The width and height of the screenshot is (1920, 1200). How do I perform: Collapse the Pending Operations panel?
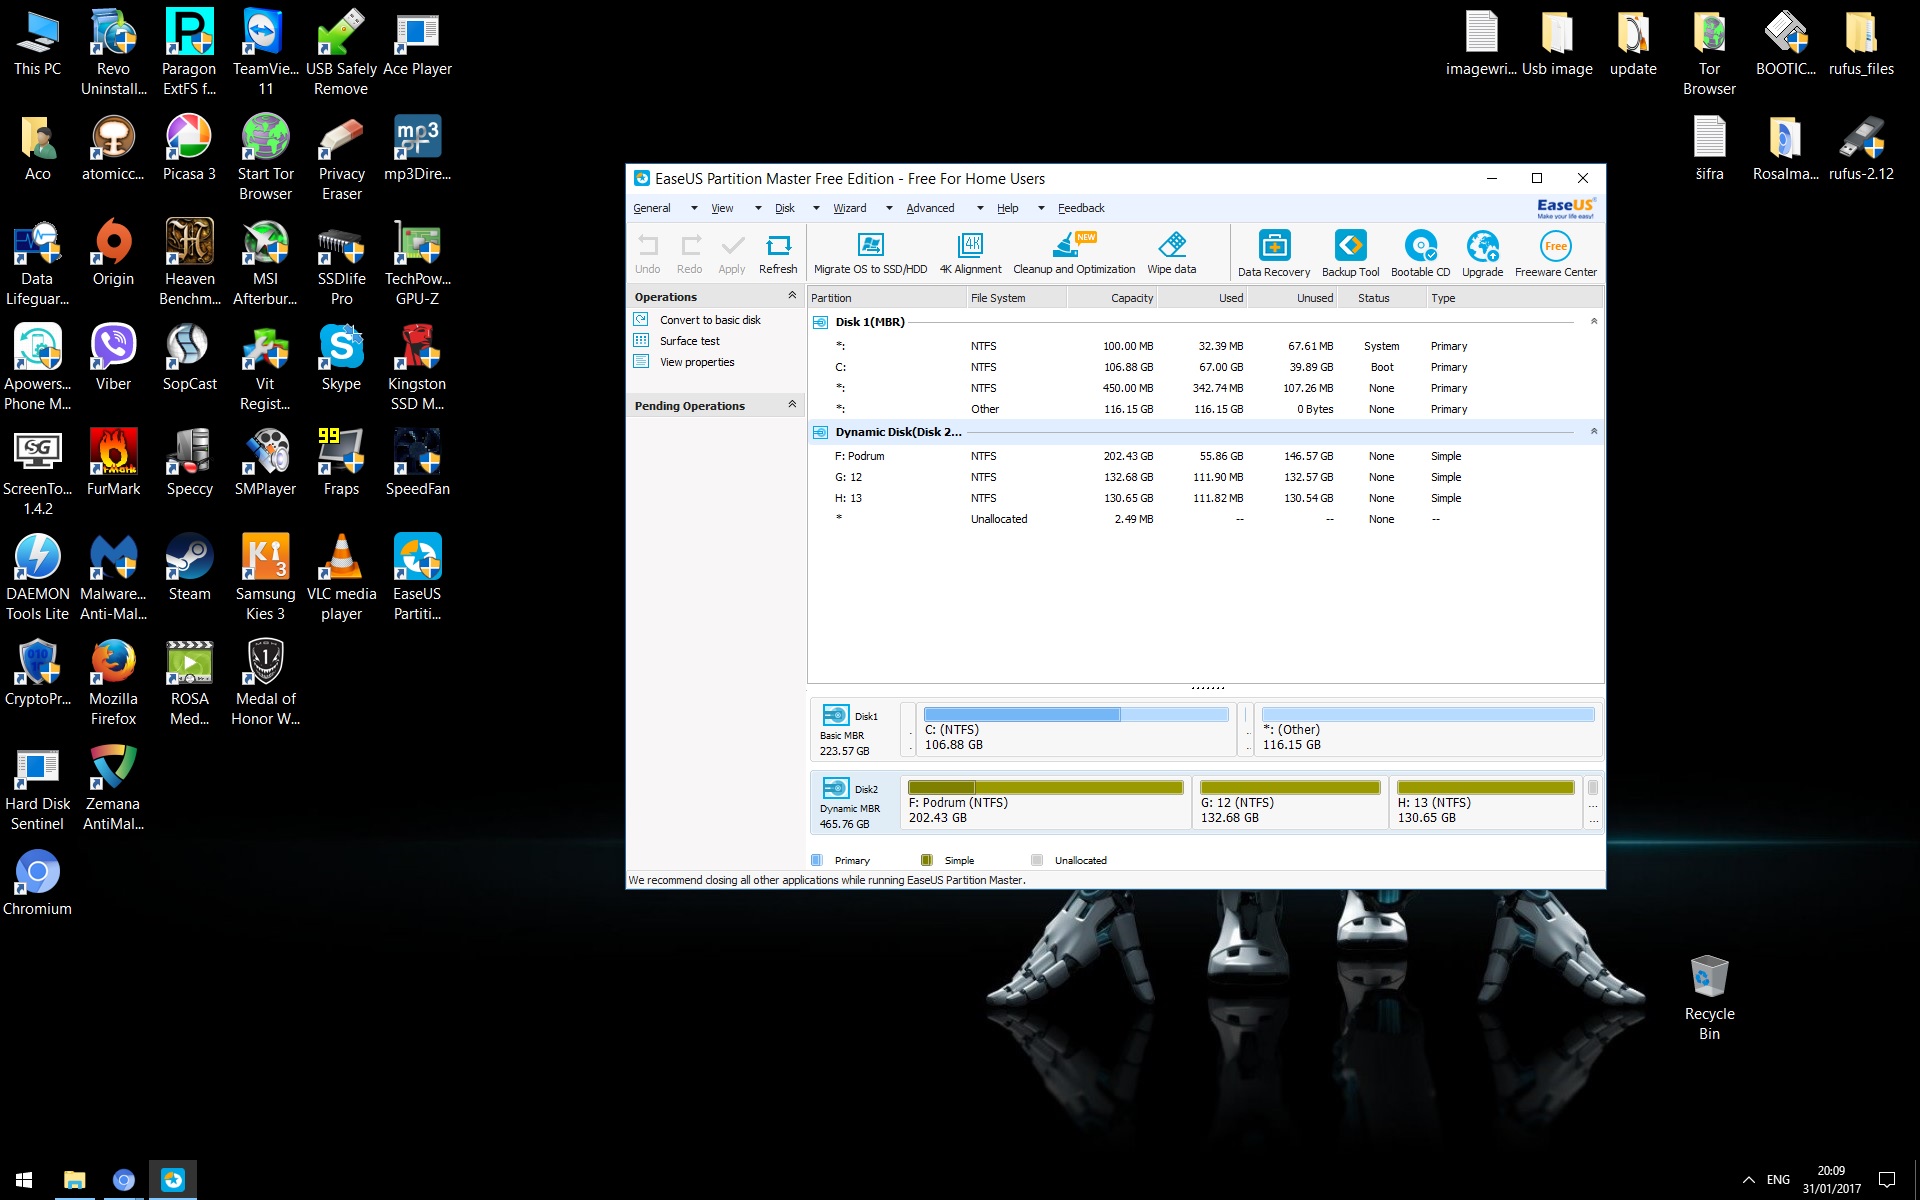[792, 405]
